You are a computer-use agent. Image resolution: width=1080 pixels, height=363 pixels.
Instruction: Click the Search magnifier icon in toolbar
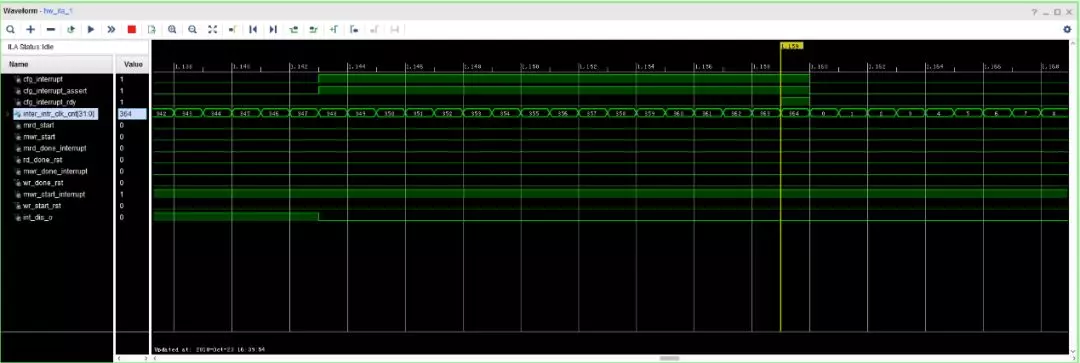10,30
